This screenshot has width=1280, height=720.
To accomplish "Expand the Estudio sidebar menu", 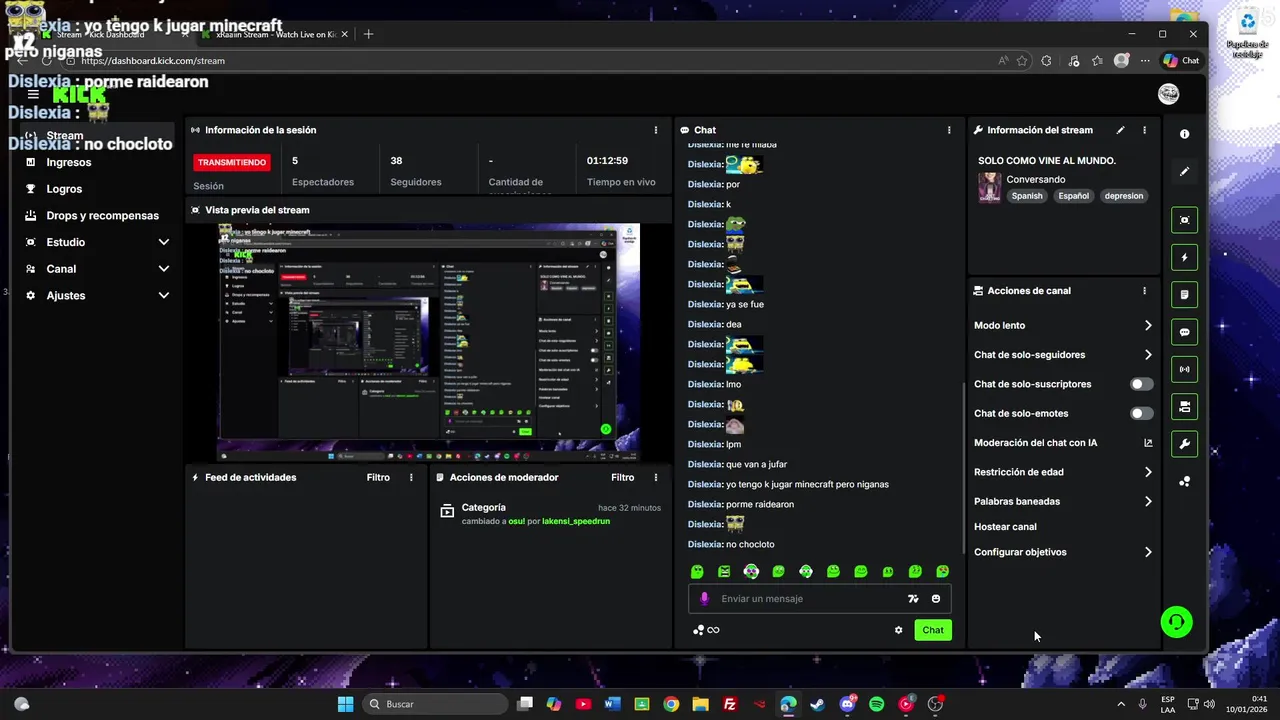I will click(x=97, y=242).
